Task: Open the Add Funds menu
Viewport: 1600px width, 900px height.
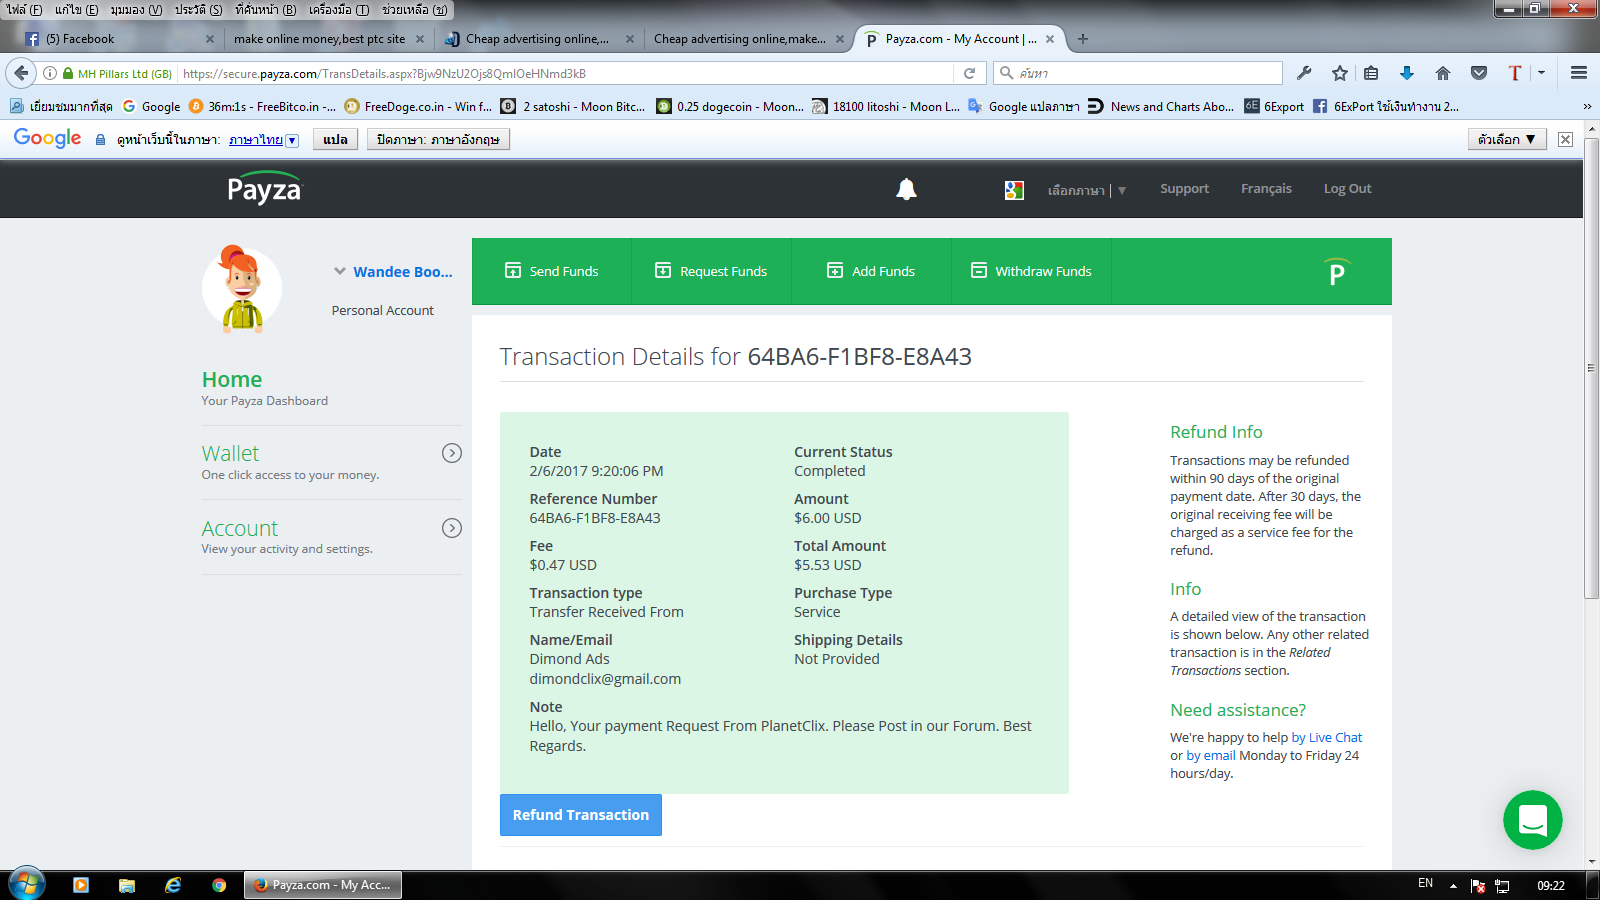Action: (x=872, y=271)
